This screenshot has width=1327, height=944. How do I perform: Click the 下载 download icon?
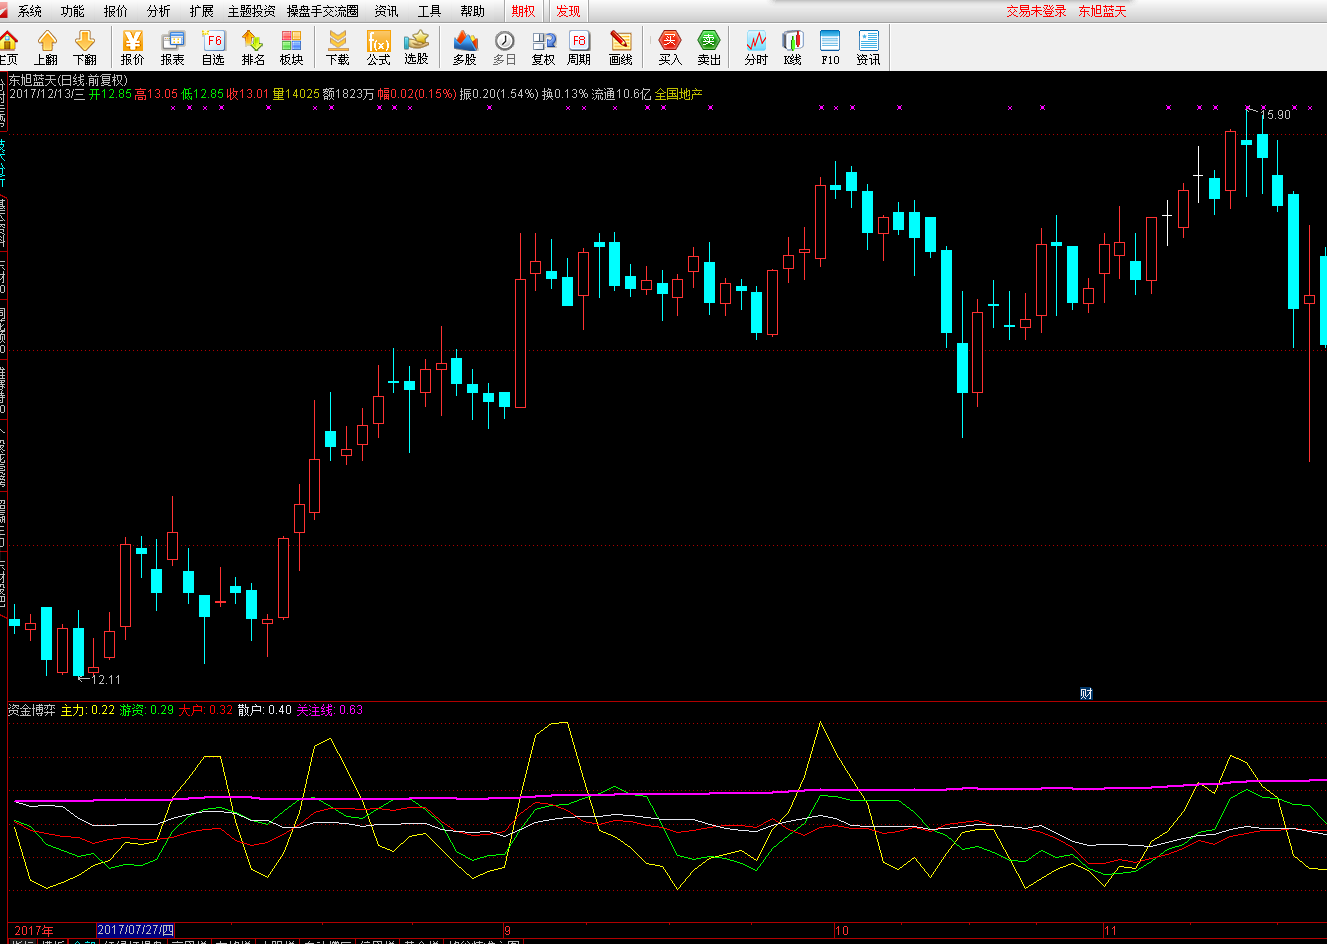338,47
